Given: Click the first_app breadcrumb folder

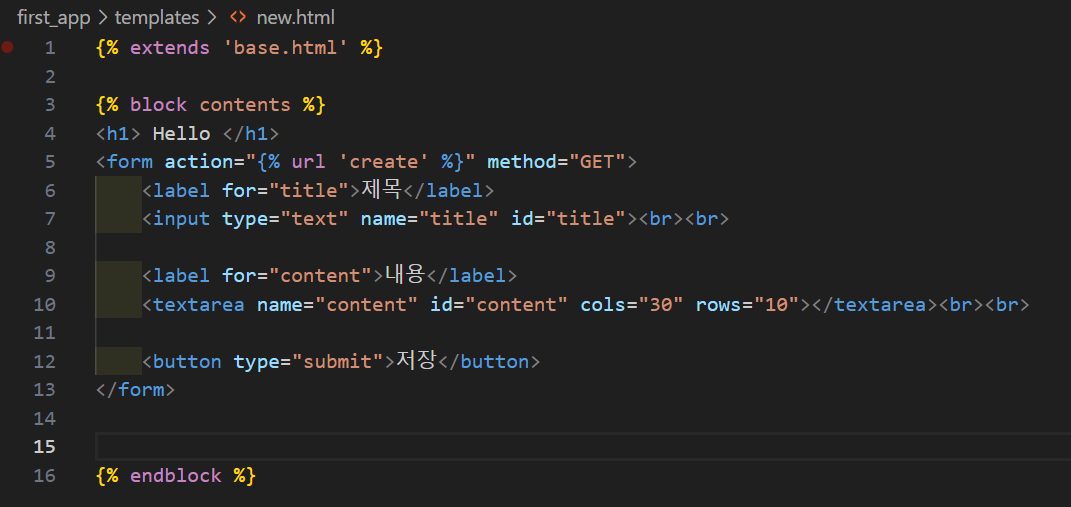Looking at the screenshot, I should pyautogui.click(x=53, y=18).
